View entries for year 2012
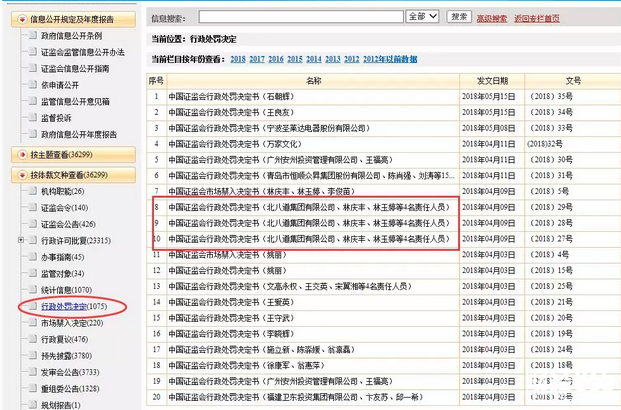The height and width of the screenshot is (410, 621). click(x=352, y=59)
